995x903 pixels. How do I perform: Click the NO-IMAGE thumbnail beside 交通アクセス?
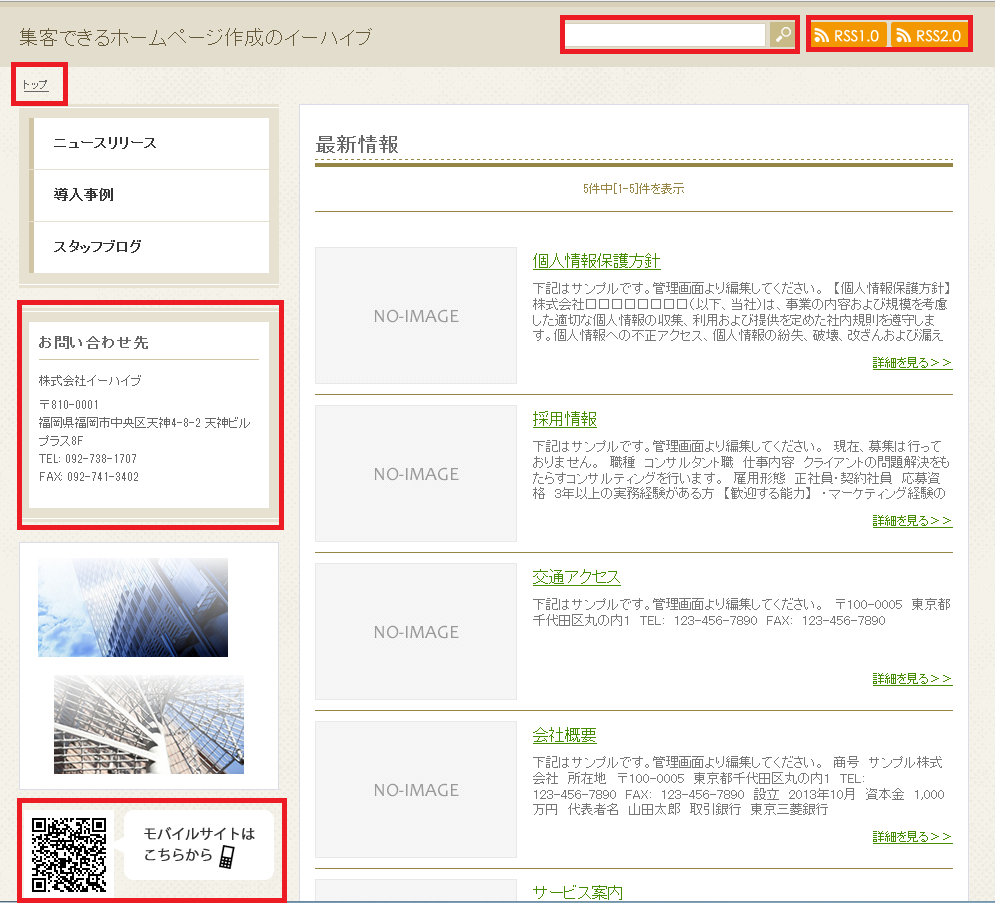tap(416, 631)
